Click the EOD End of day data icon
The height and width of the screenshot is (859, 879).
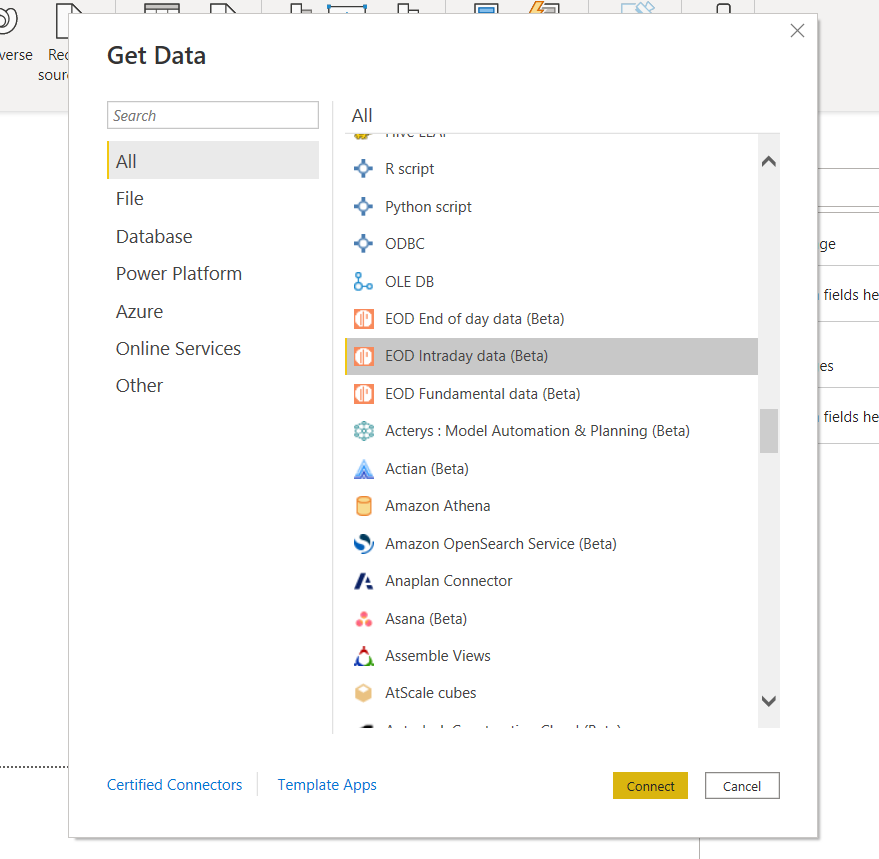click(x=363, y=319)
